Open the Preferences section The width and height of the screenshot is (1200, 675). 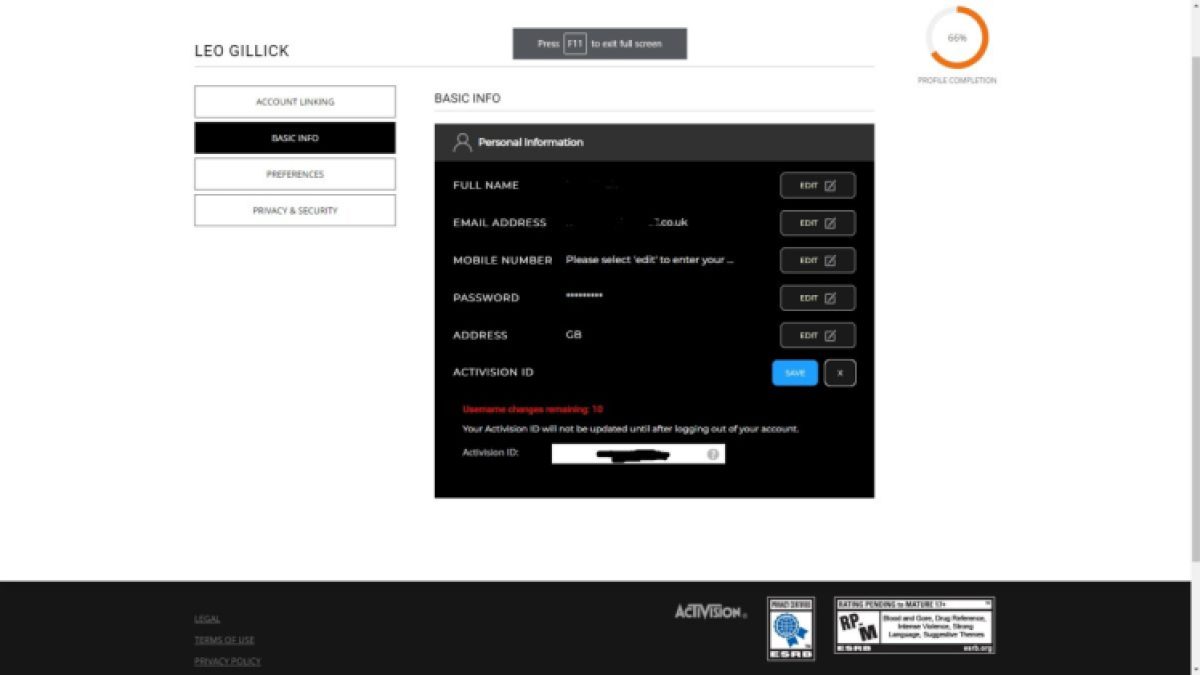(295, 174)
